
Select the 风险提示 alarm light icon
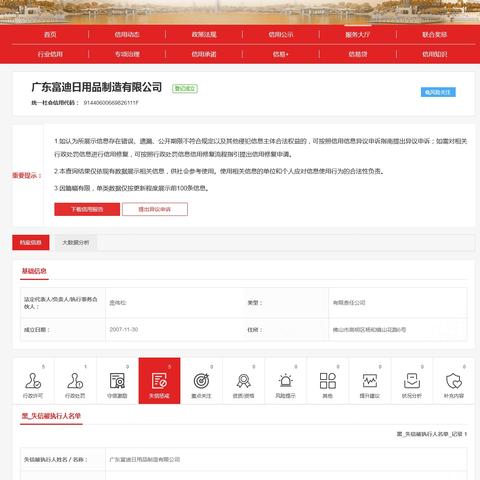(x=286, y=381)
